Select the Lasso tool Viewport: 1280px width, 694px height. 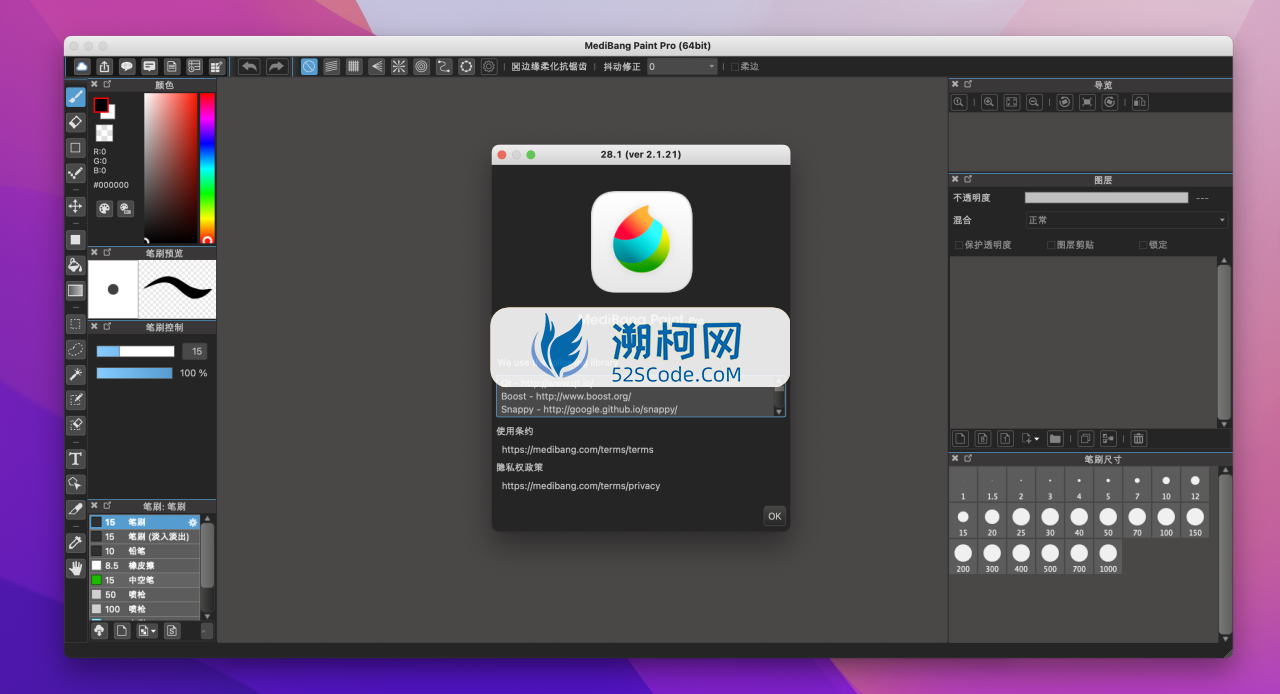[75, 349]
